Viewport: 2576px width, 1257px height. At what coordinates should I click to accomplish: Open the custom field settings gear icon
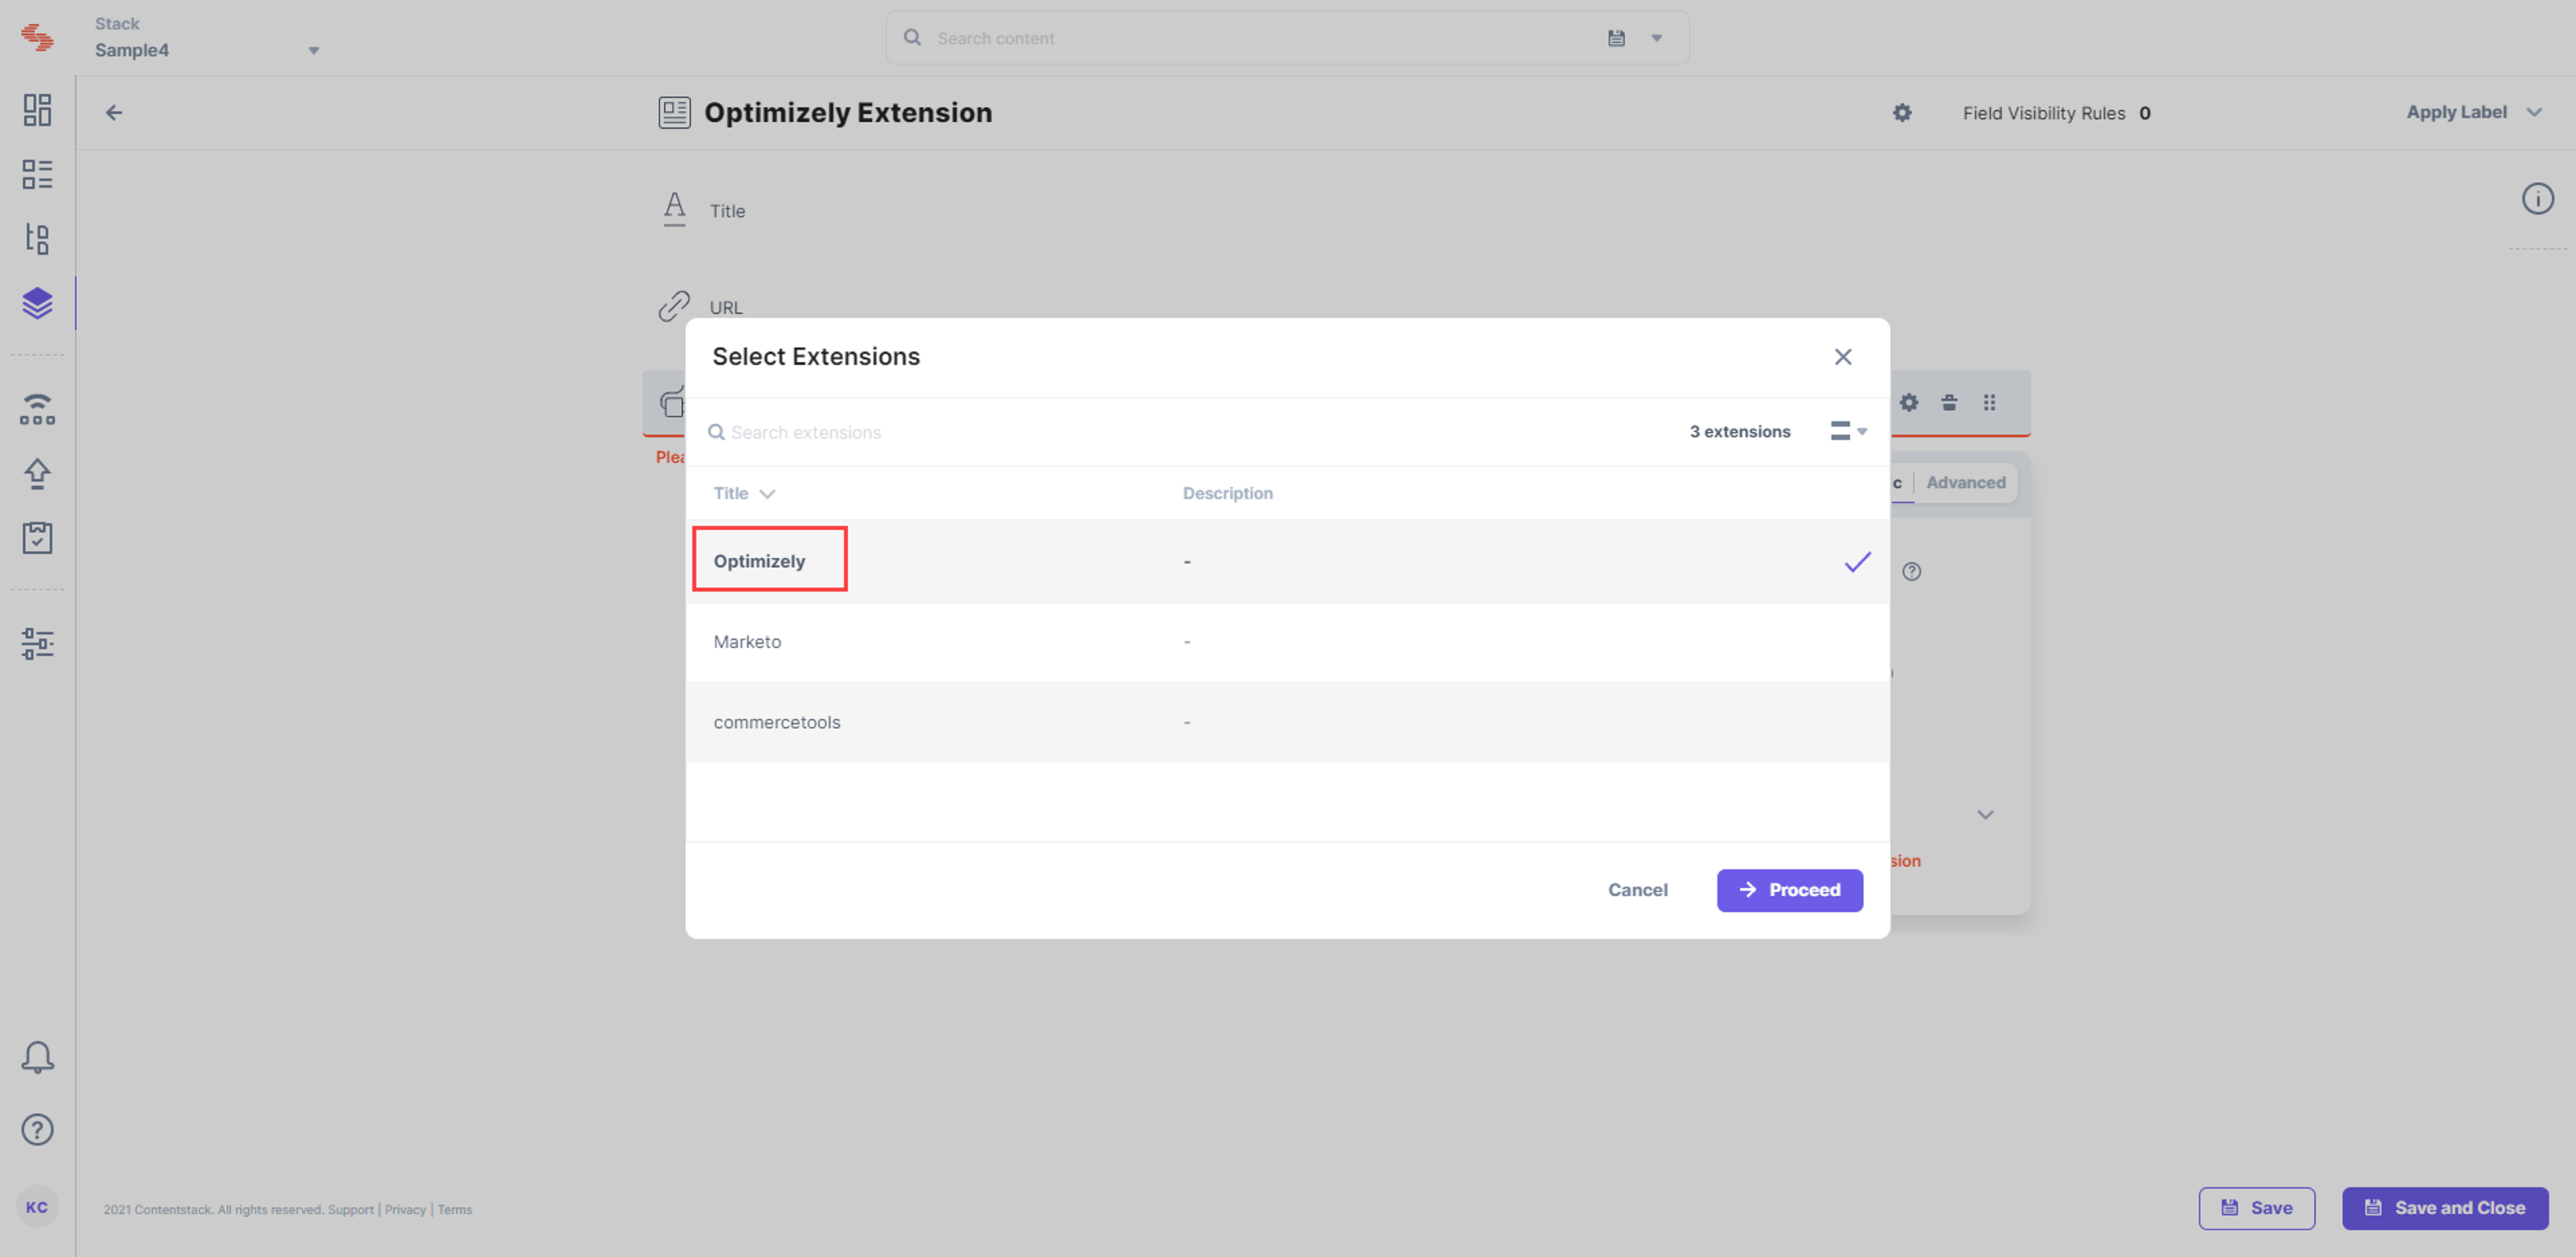click(1909, 402)
